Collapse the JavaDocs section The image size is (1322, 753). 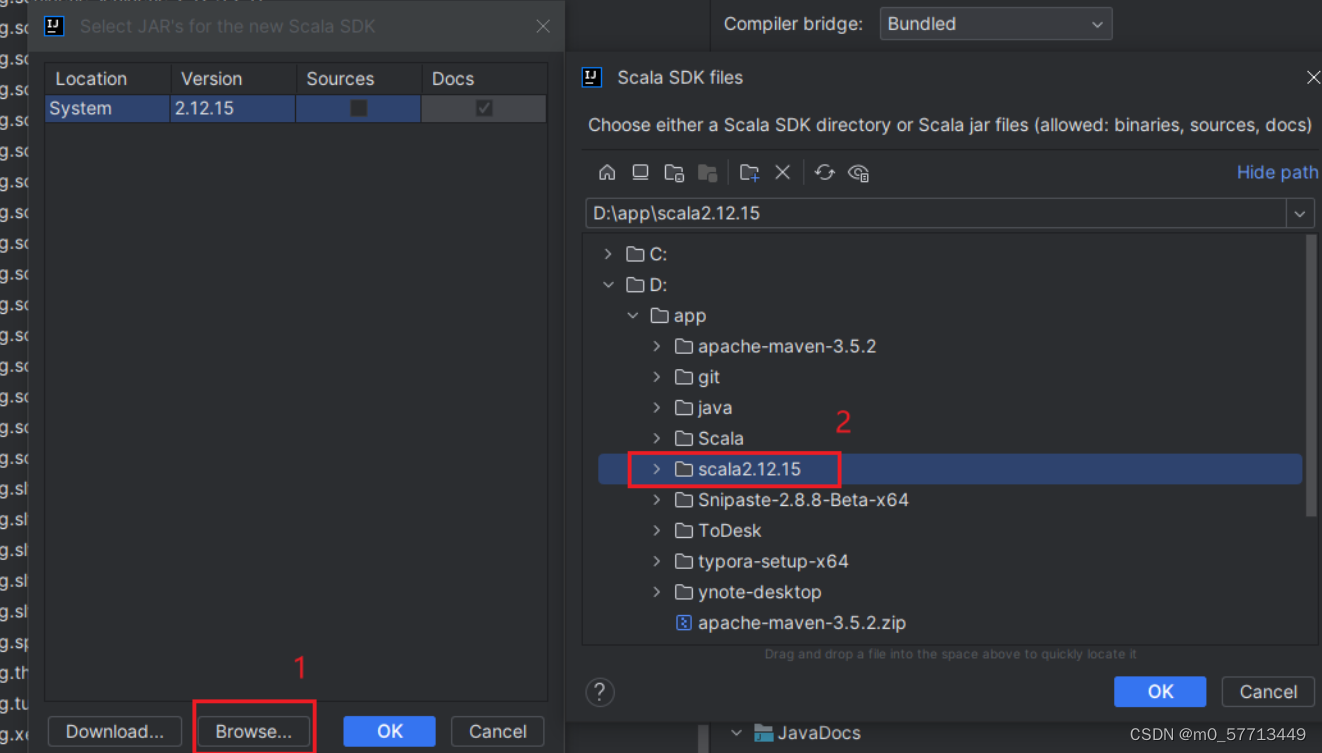[736, 733]
